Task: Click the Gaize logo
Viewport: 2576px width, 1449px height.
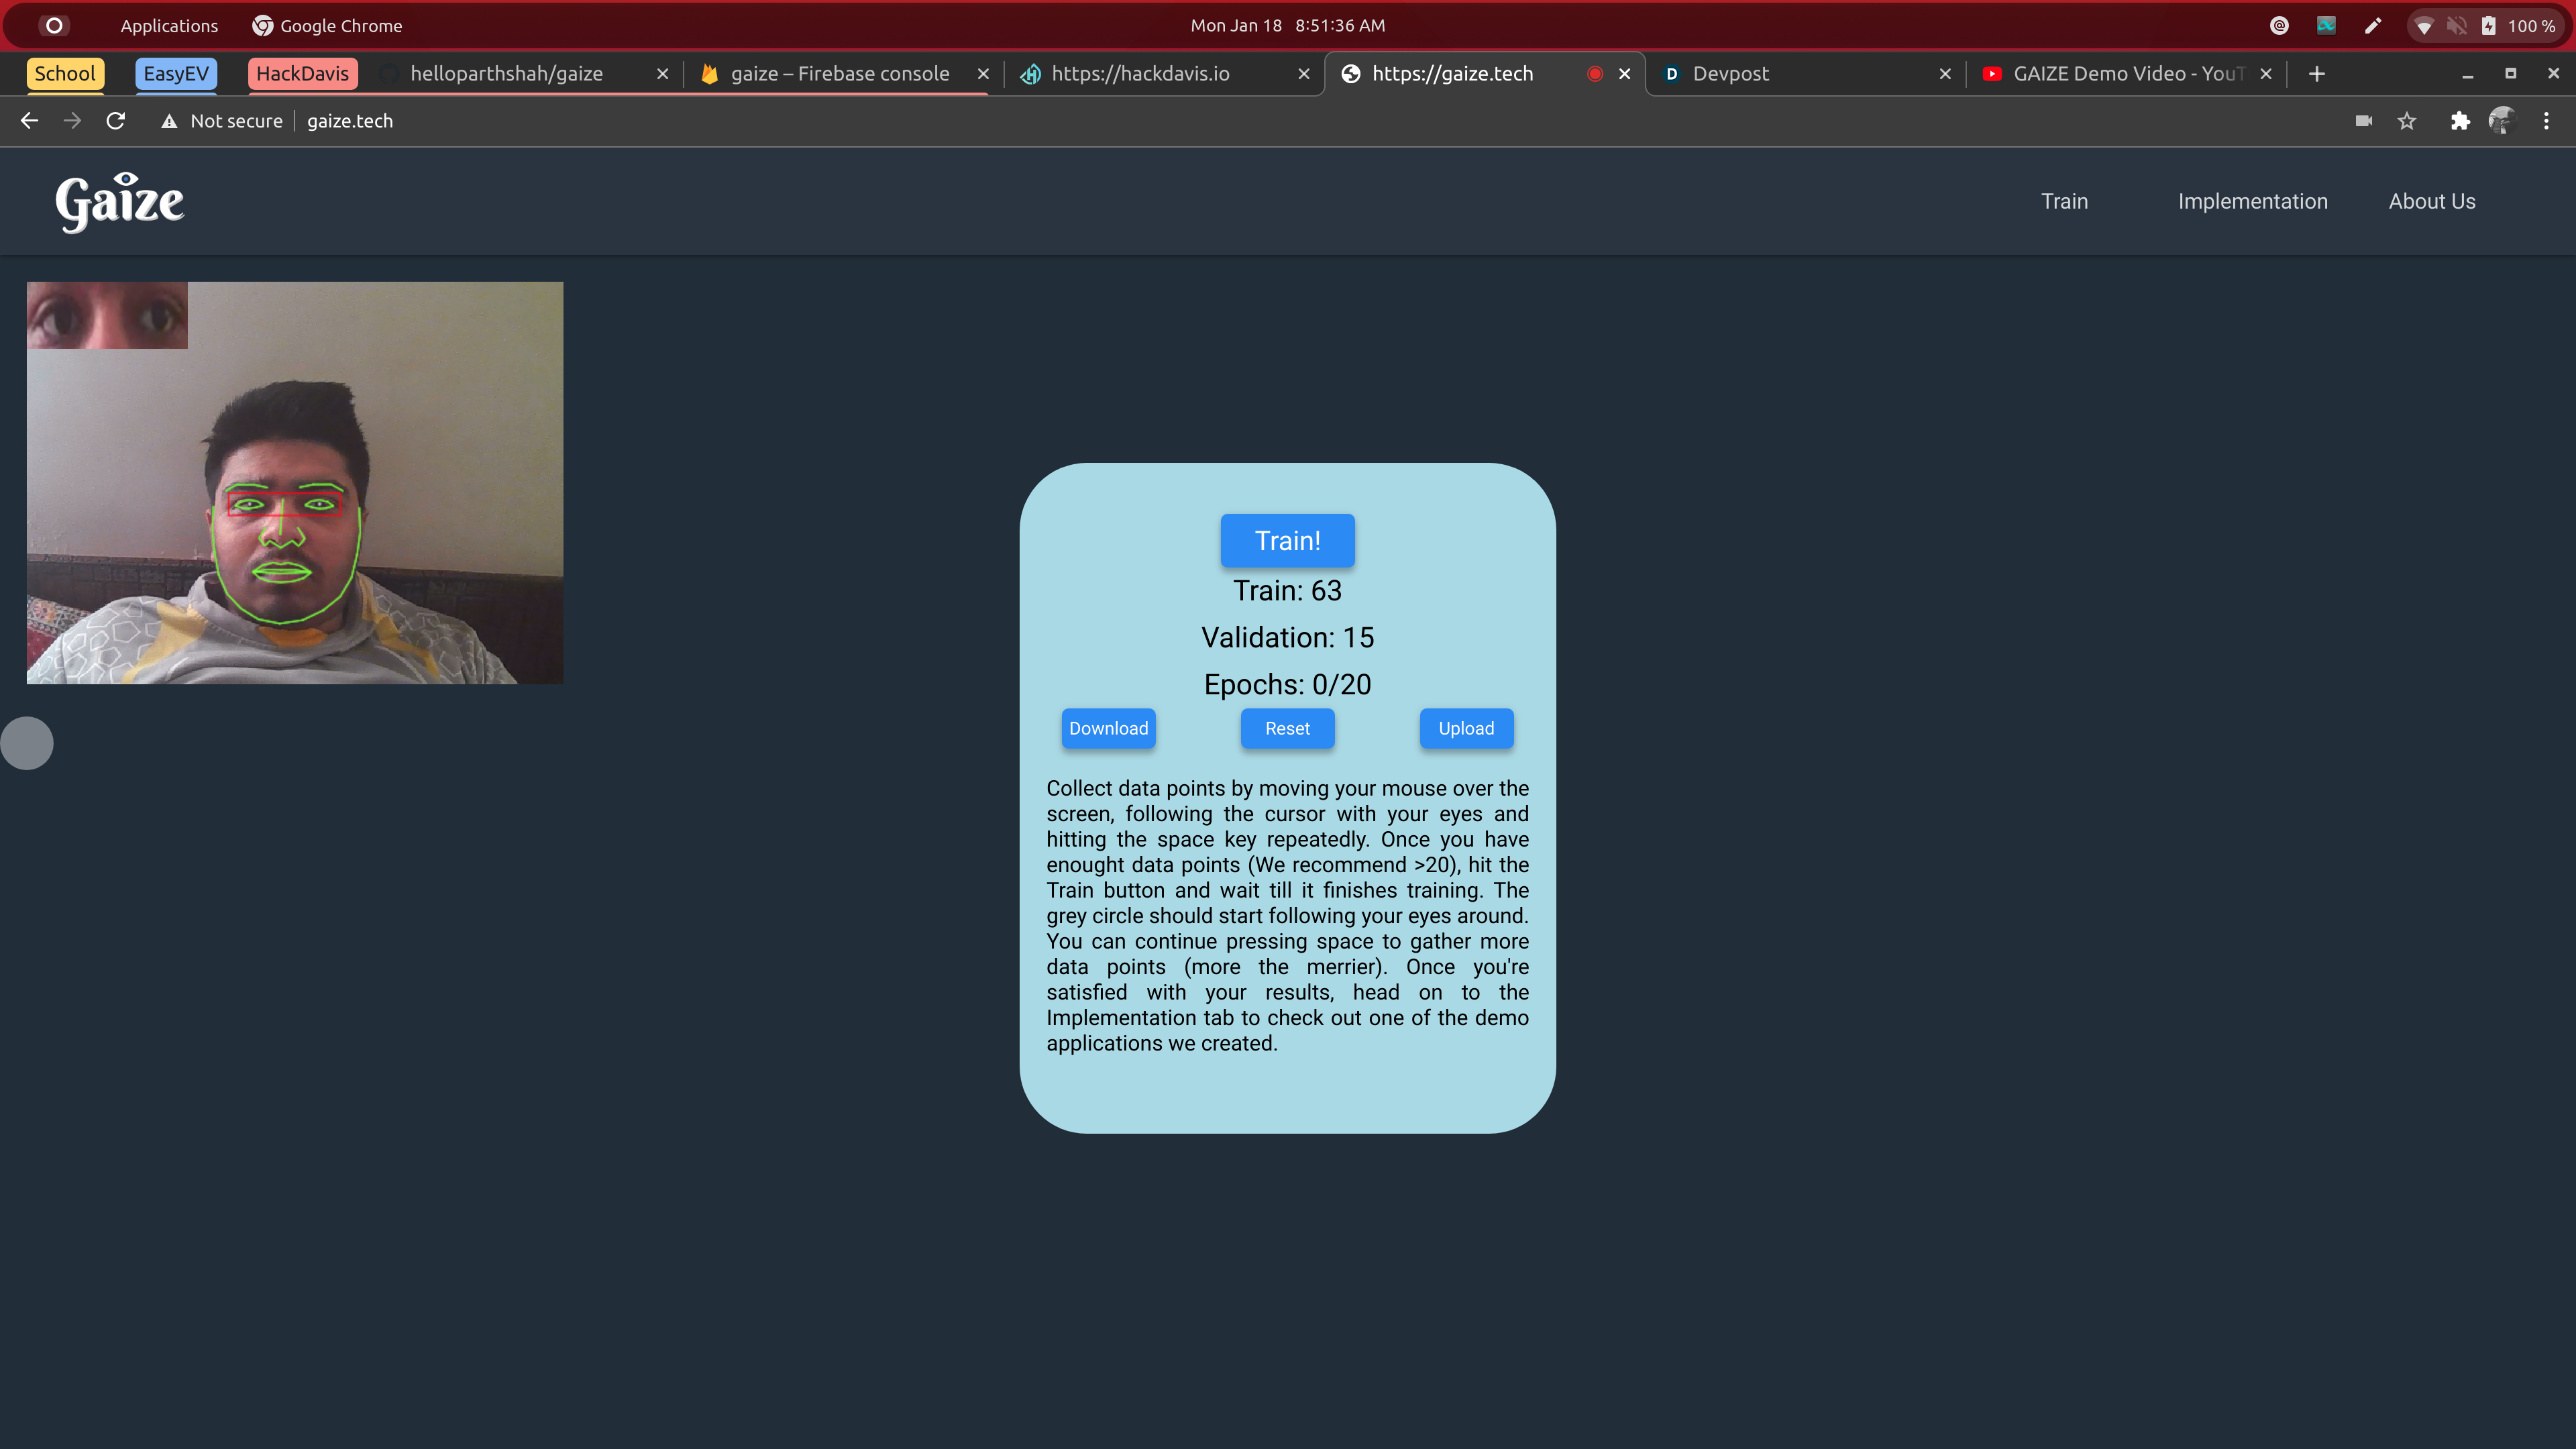Action: tap(120, 202)
